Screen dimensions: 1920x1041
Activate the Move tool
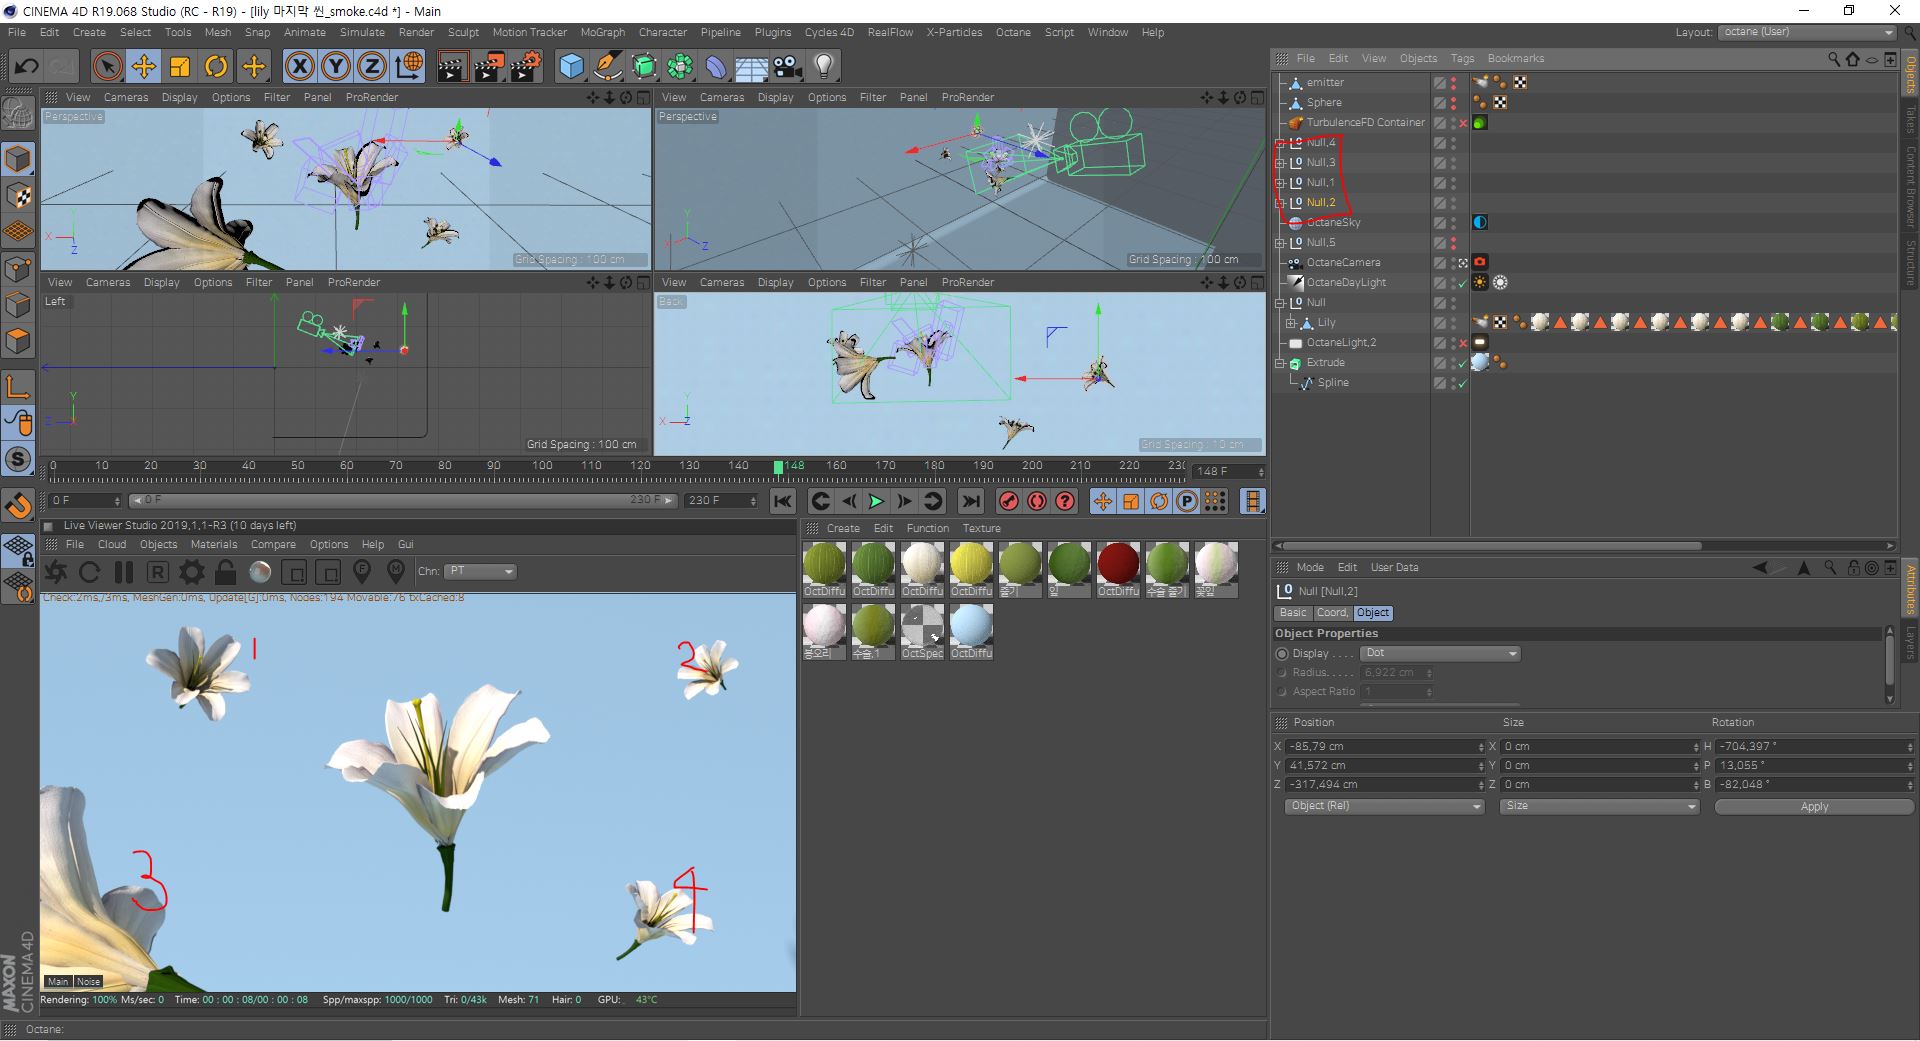143,67
